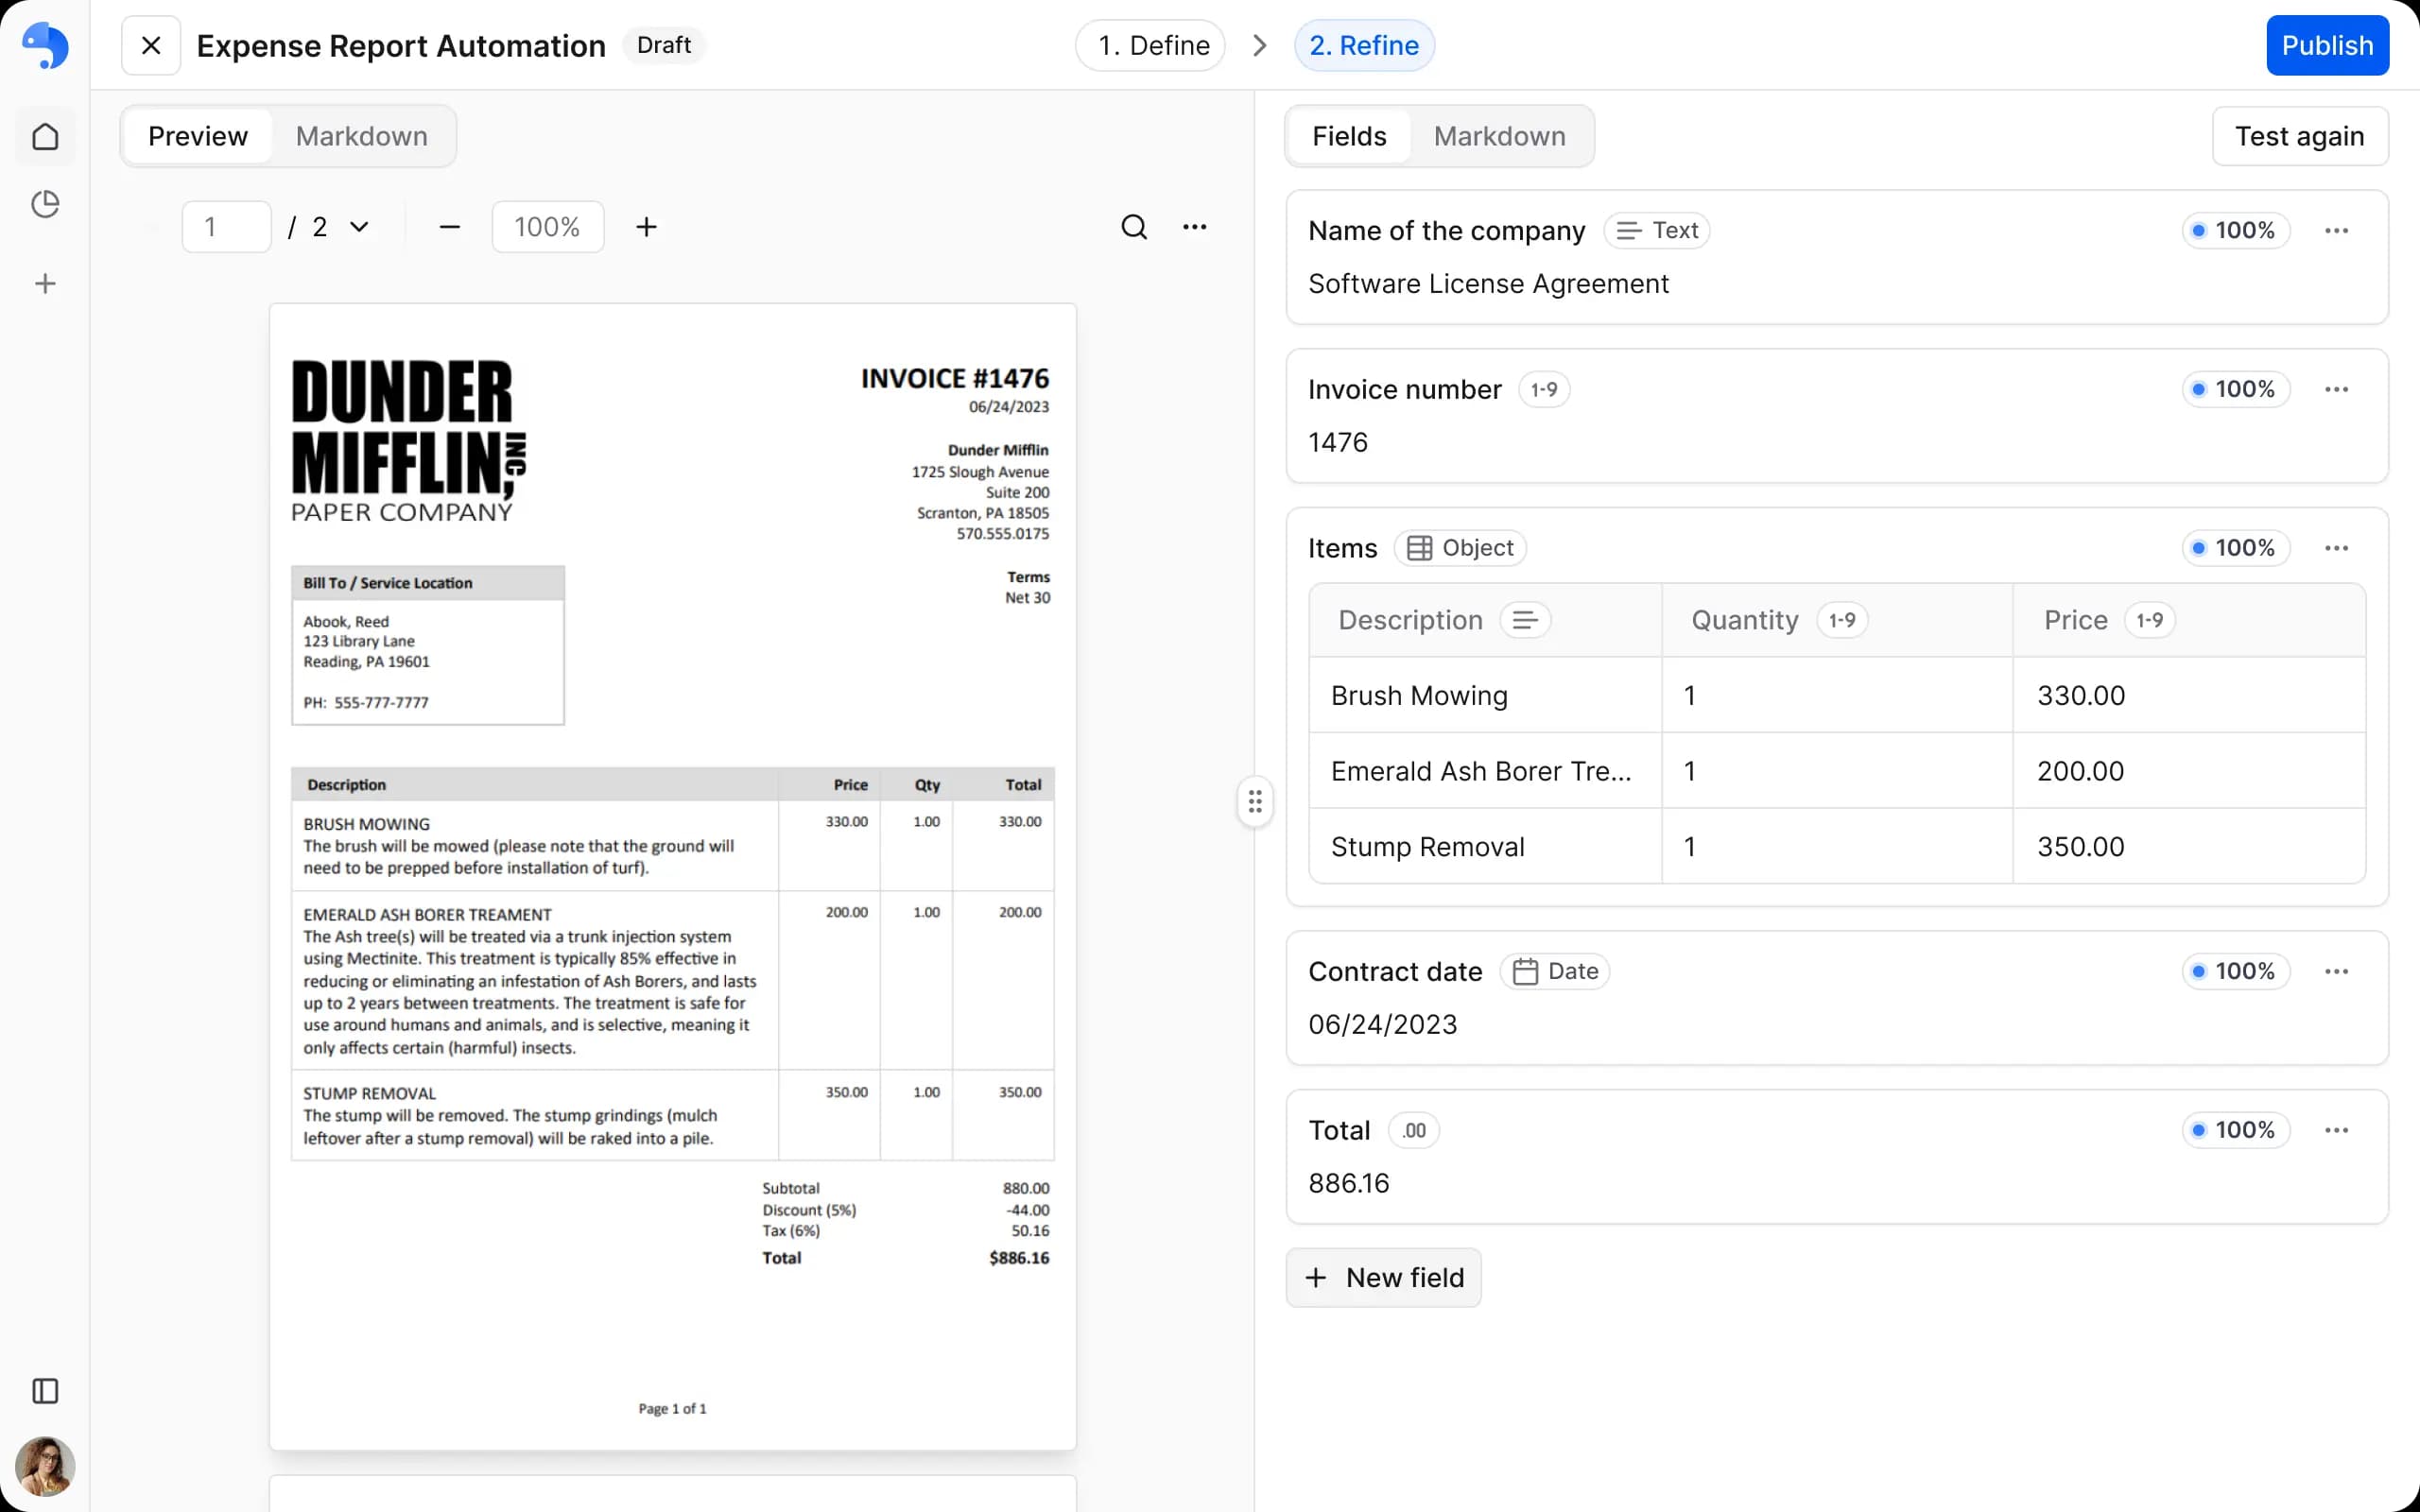Open the analytics pie chart icon
Viewport: 2420px width, 1512px height.
click(x=45, y=204)
